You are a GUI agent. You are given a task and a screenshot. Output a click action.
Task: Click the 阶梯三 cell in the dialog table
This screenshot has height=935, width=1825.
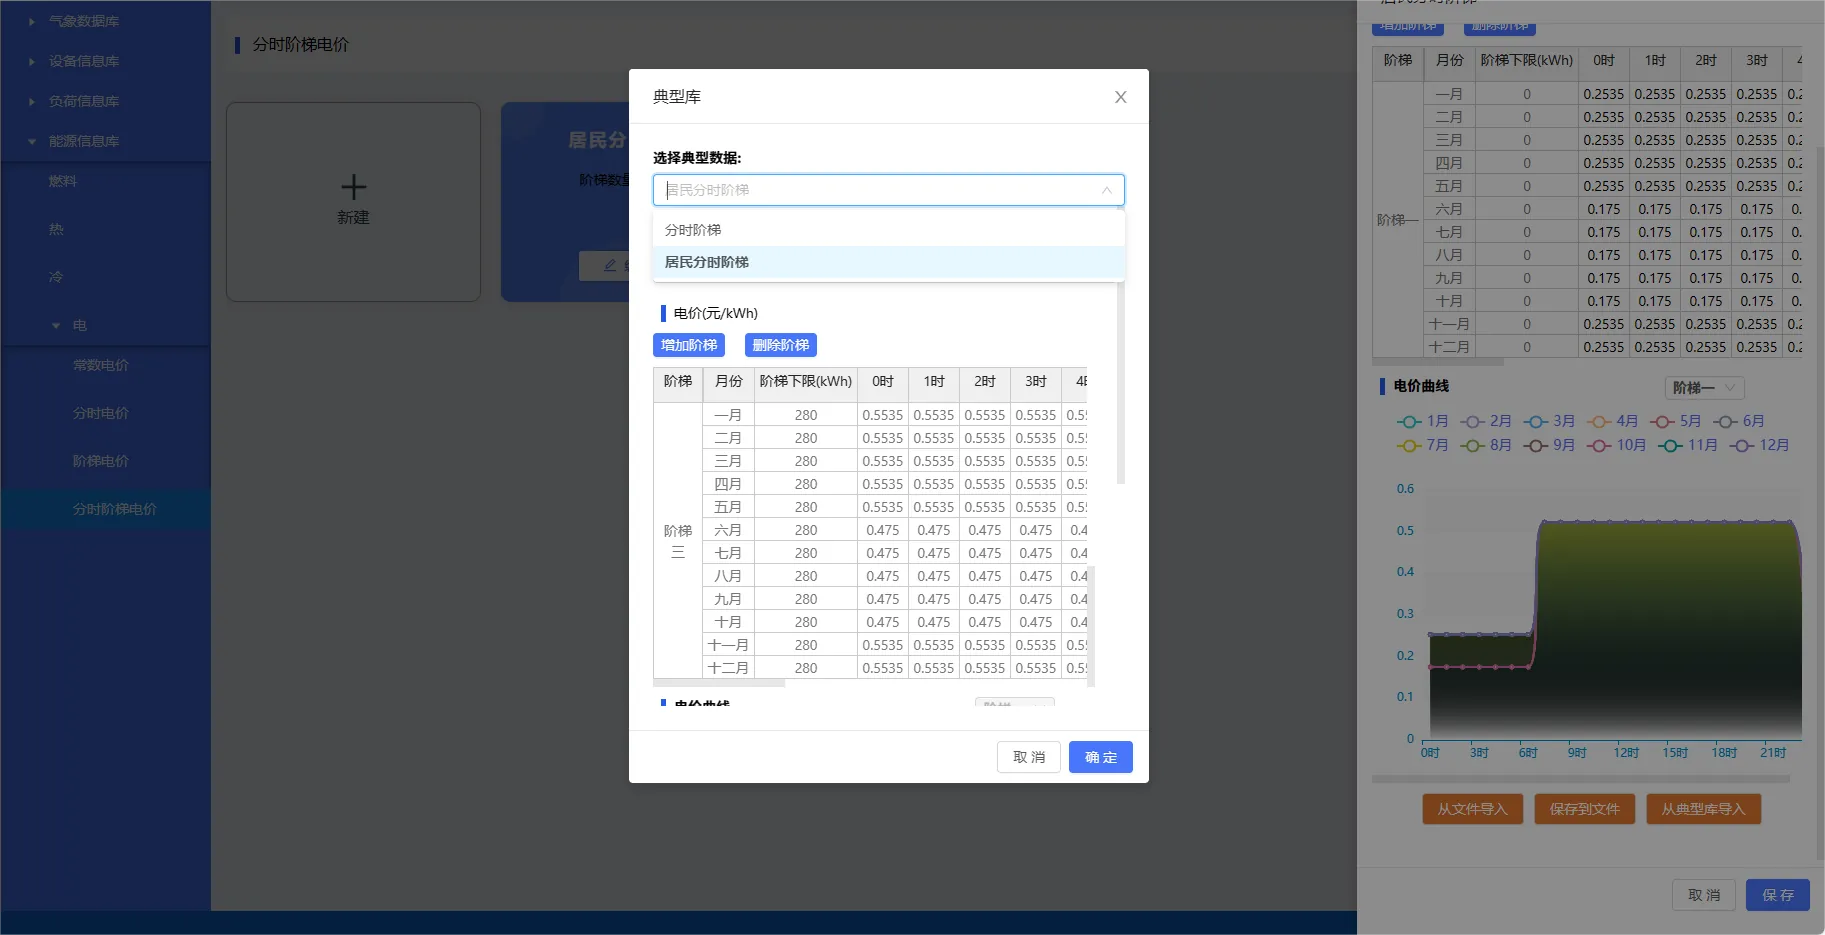pyautogui.click(x=678, y=541)
